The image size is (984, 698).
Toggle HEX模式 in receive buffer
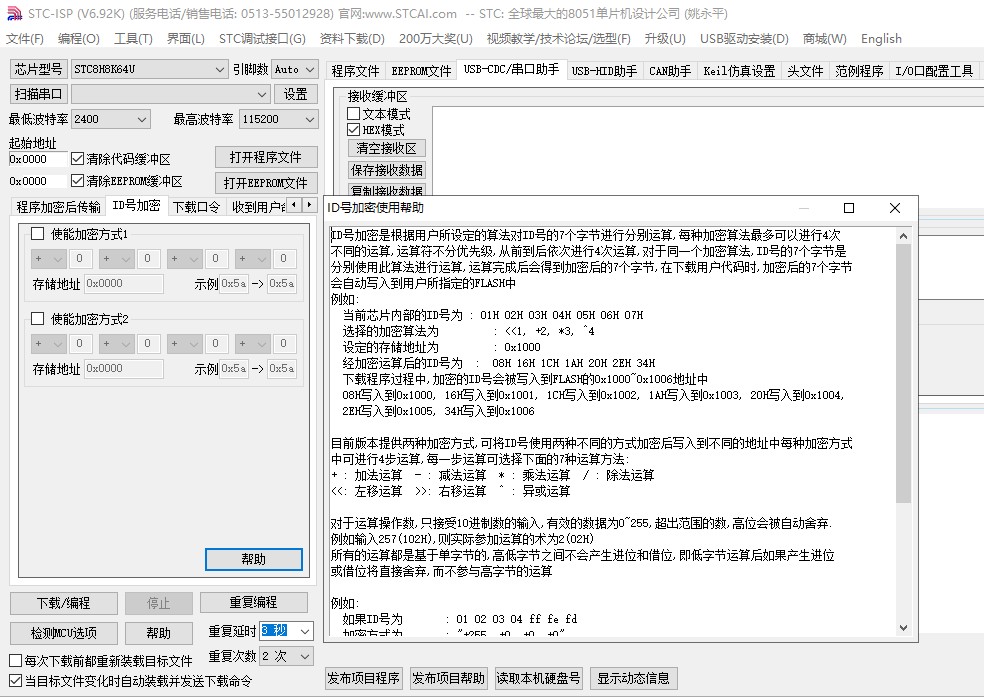(x=353, y=130)
